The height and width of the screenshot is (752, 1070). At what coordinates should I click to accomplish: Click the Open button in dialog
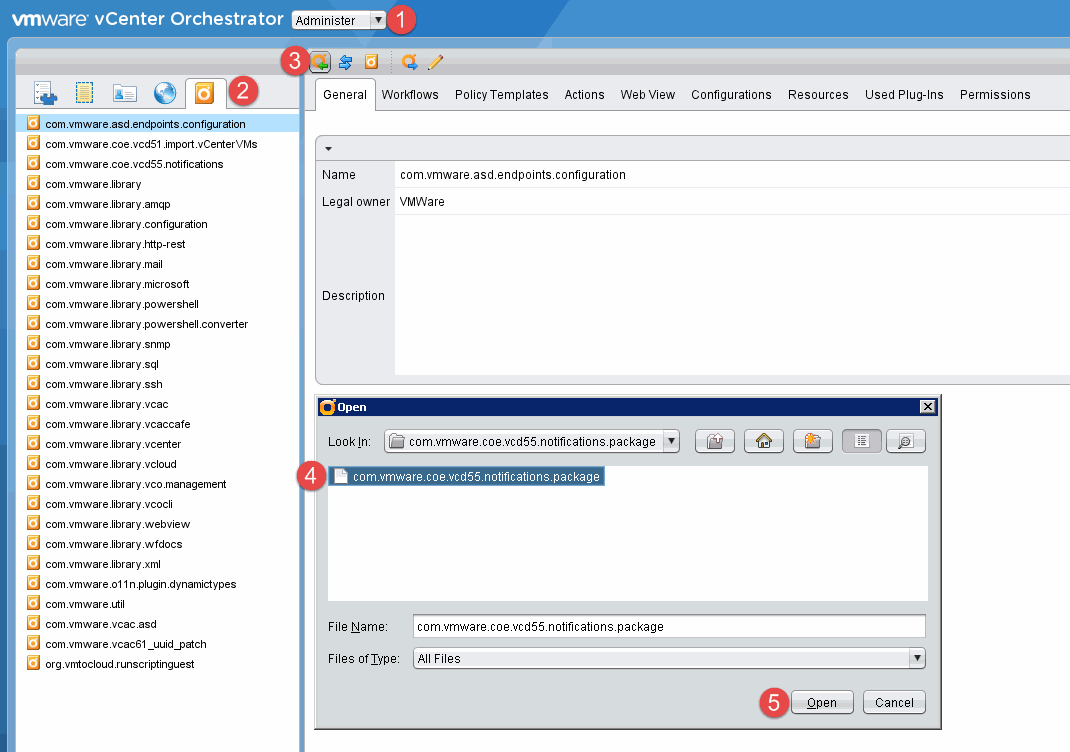click(x=822, y=702)
